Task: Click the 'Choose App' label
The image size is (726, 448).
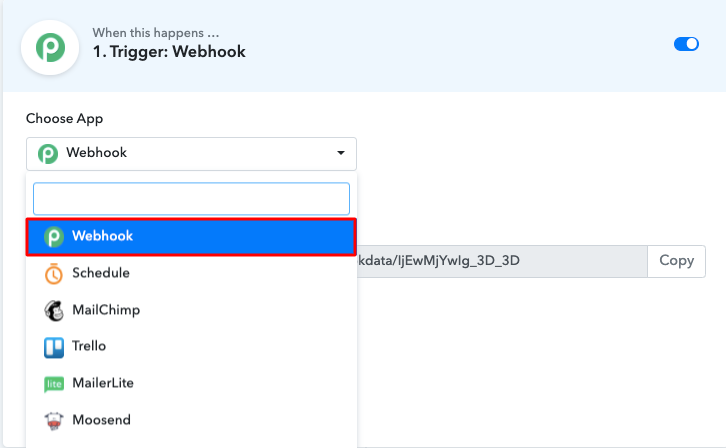Action: coord(64,119)
